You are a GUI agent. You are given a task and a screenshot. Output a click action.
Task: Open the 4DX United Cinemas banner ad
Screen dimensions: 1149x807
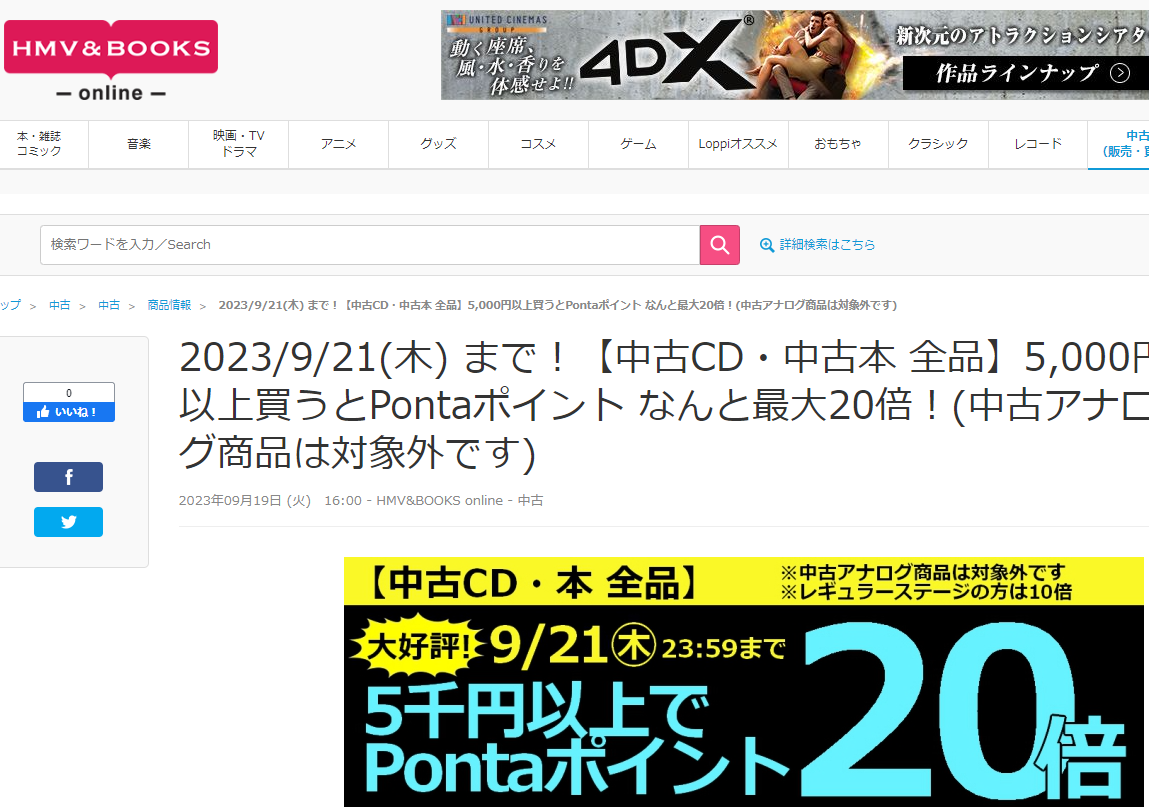pos(795,55)
